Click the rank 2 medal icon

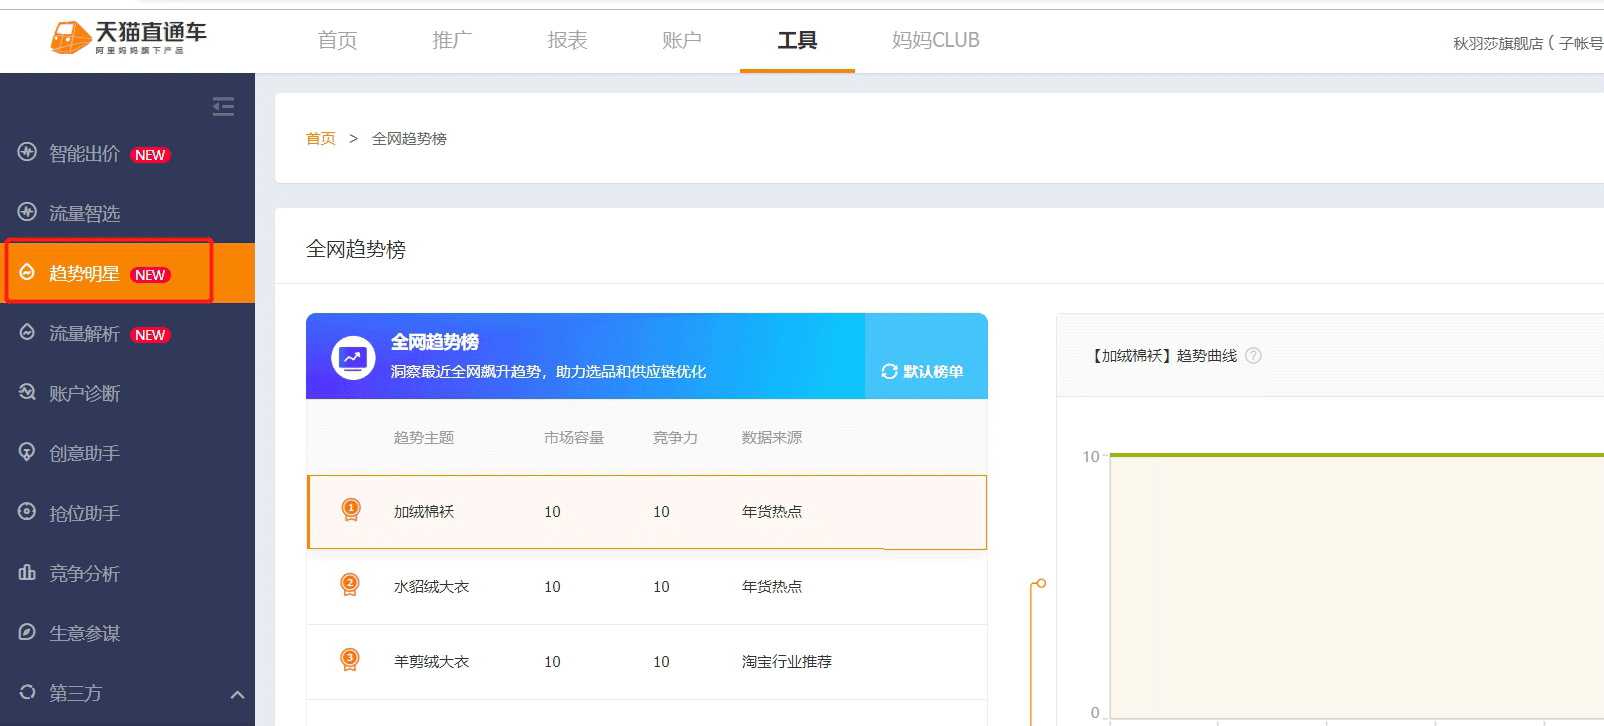click(350, 585)
